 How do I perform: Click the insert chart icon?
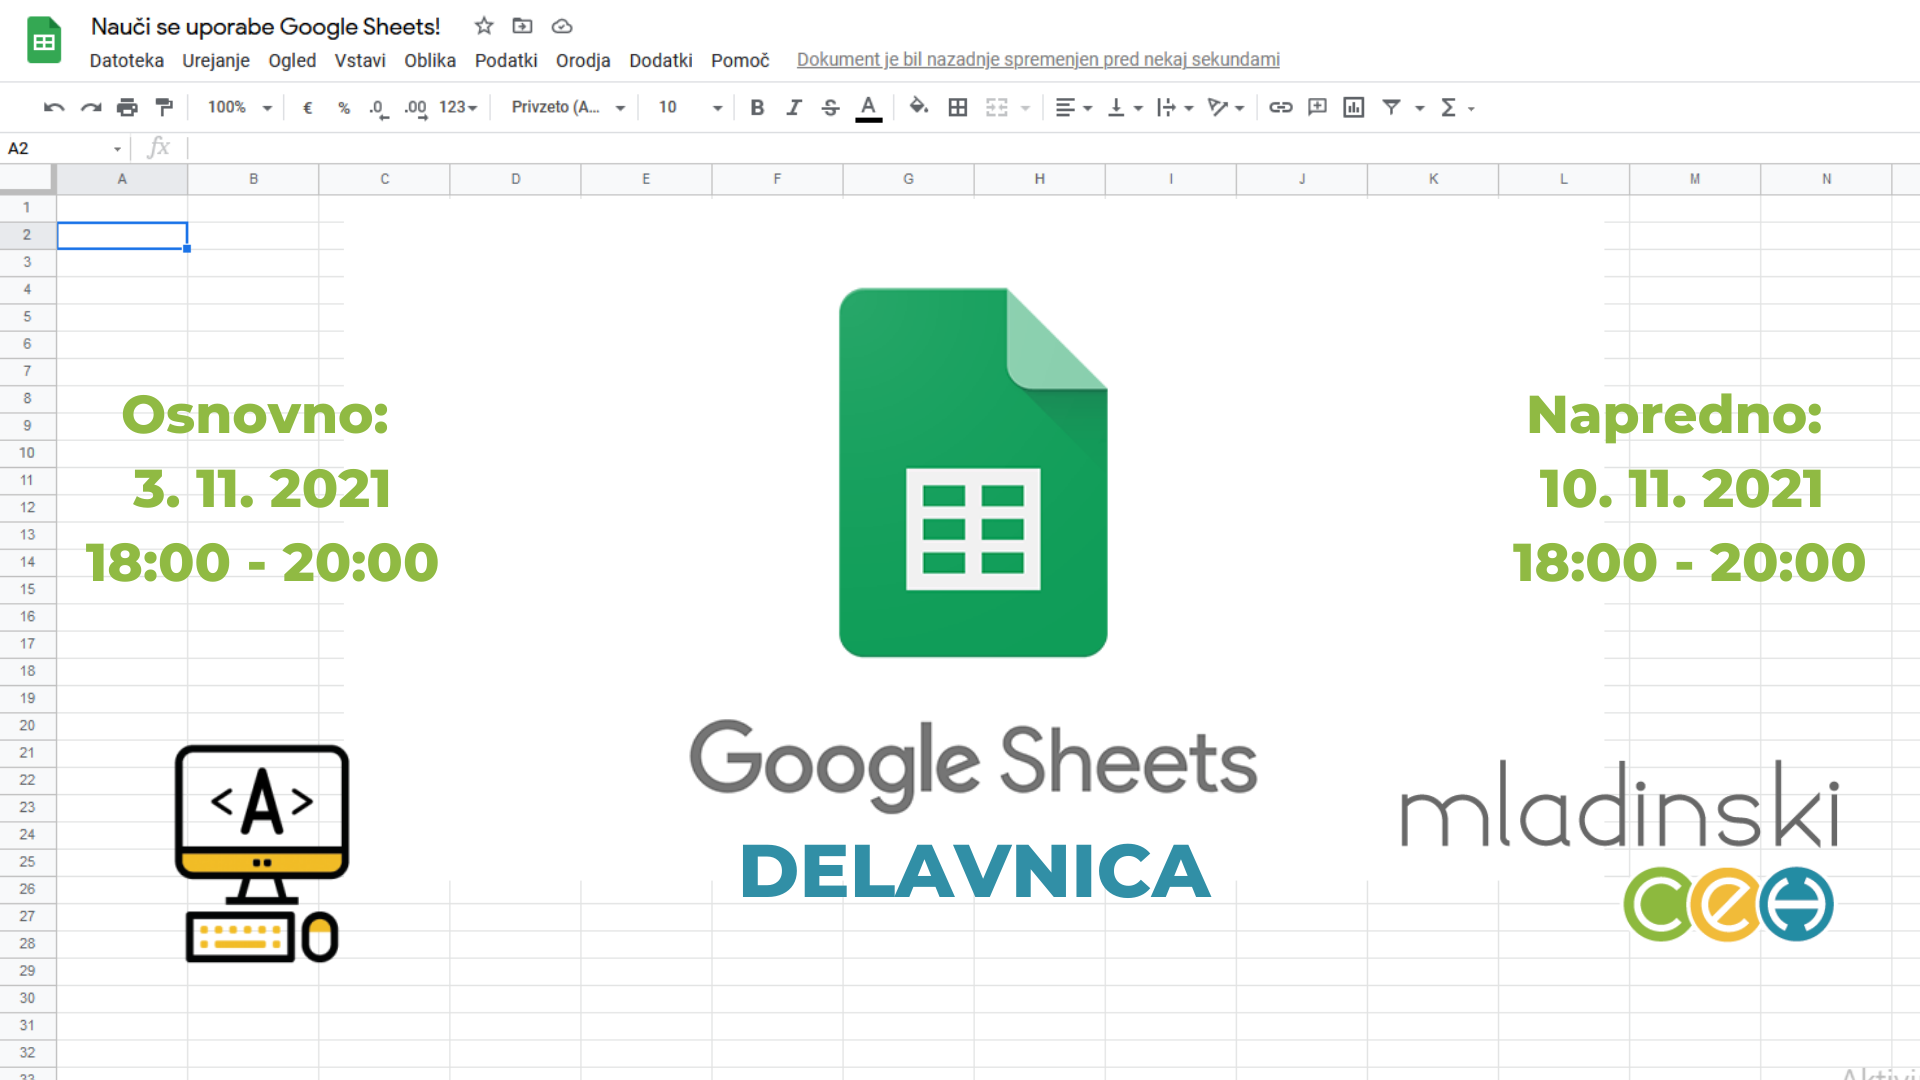[1353, 107]
